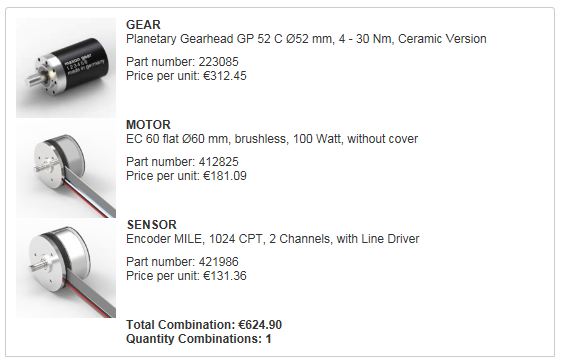Select the GEAR heading

tap(143, 25)
